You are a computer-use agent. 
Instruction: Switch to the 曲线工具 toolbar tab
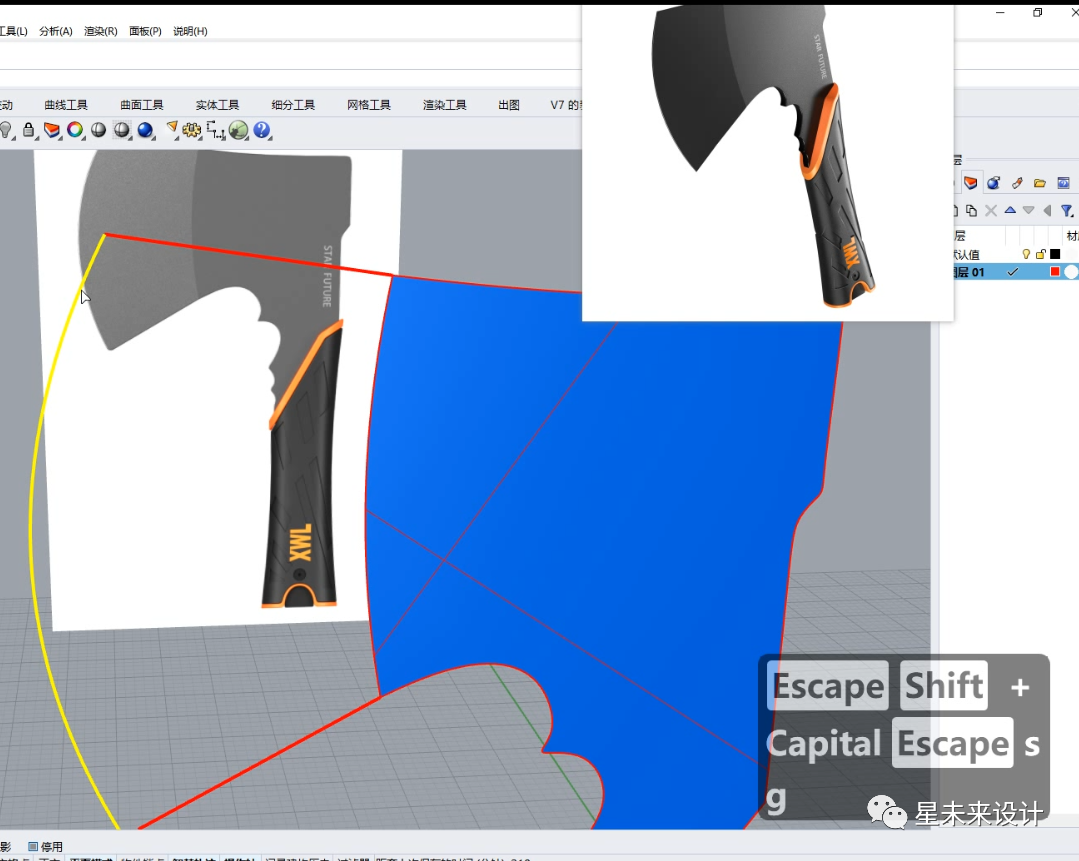66,105
